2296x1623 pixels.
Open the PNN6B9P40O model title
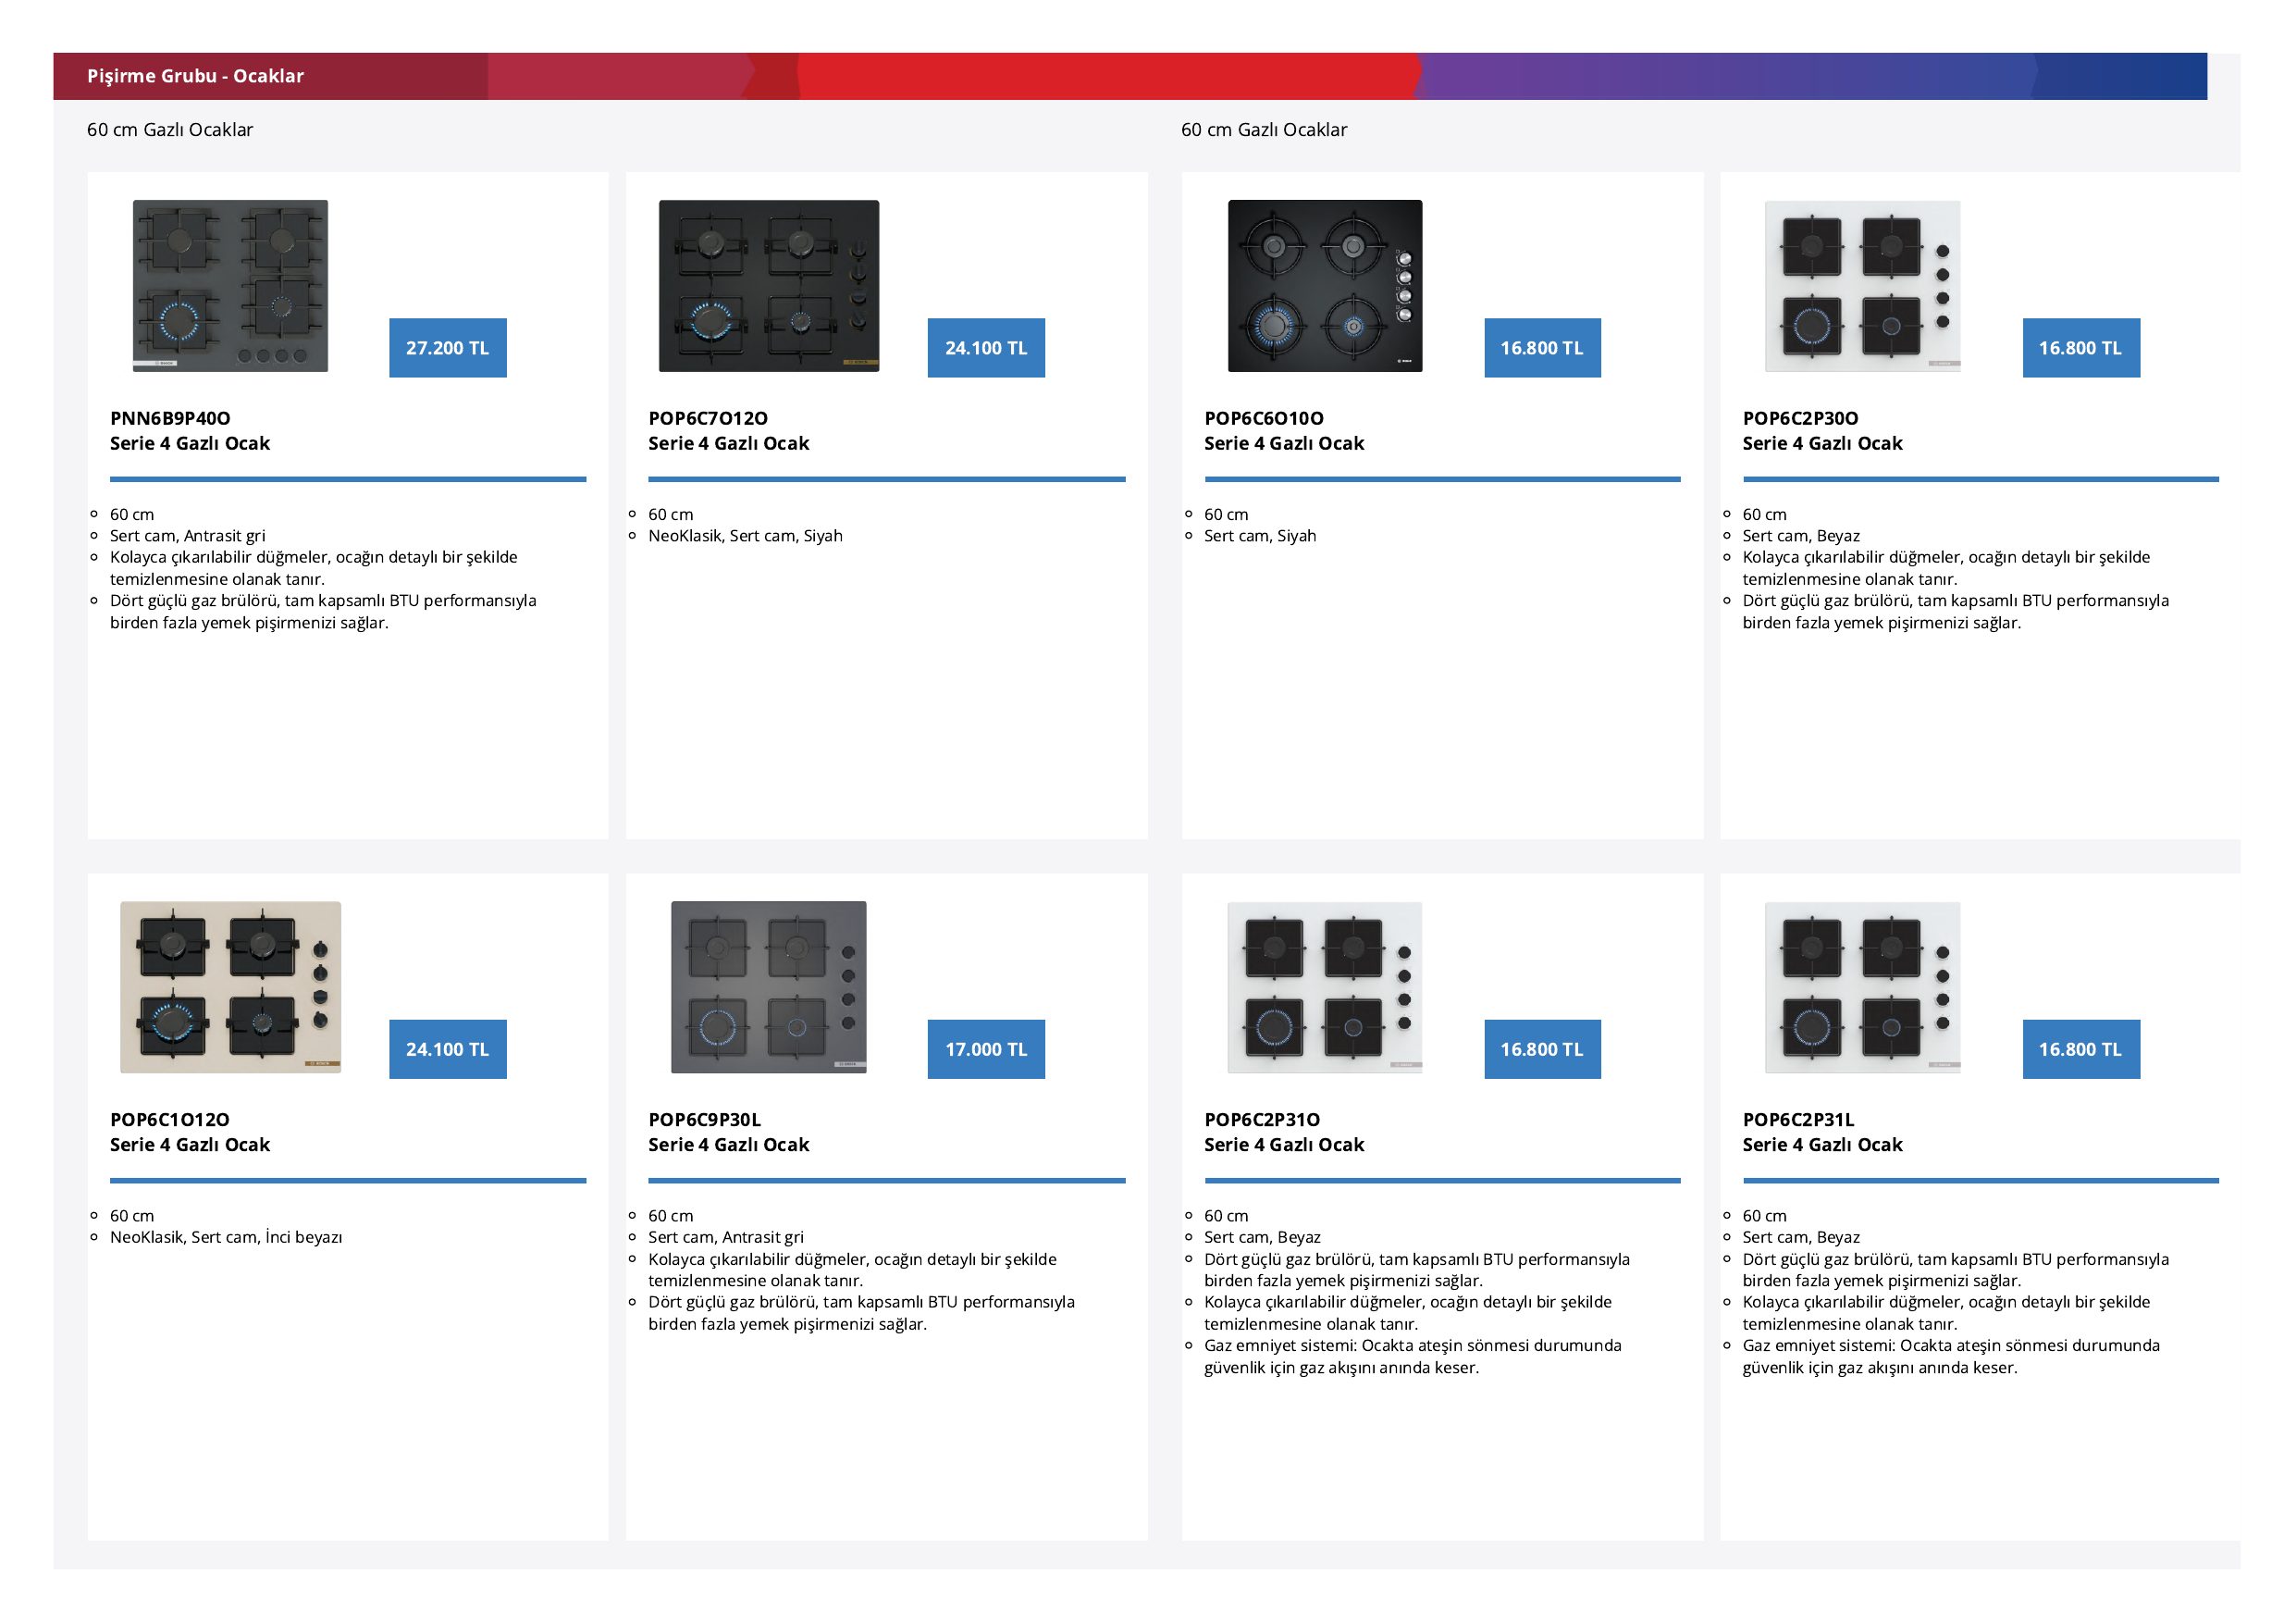tap(170, 418)
